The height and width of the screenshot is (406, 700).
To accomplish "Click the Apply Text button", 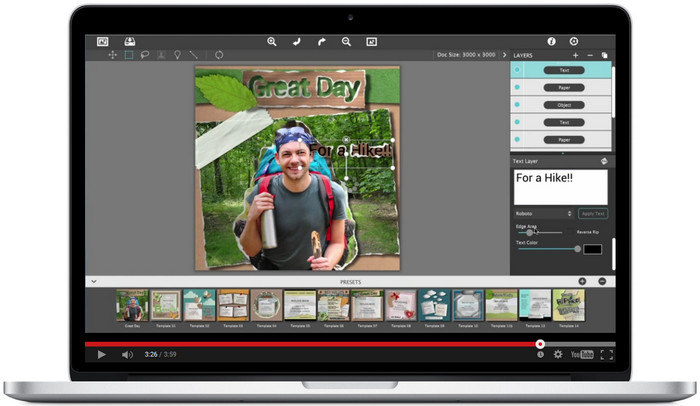I will [592, 213].
